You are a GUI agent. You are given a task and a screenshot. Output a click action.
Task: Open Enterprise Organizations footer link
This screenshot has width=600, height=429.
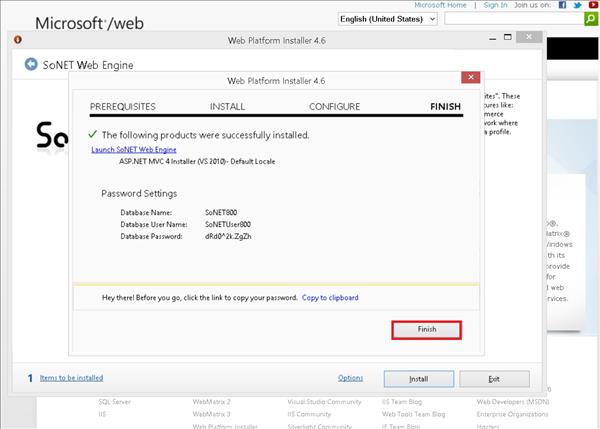(512, 414)
